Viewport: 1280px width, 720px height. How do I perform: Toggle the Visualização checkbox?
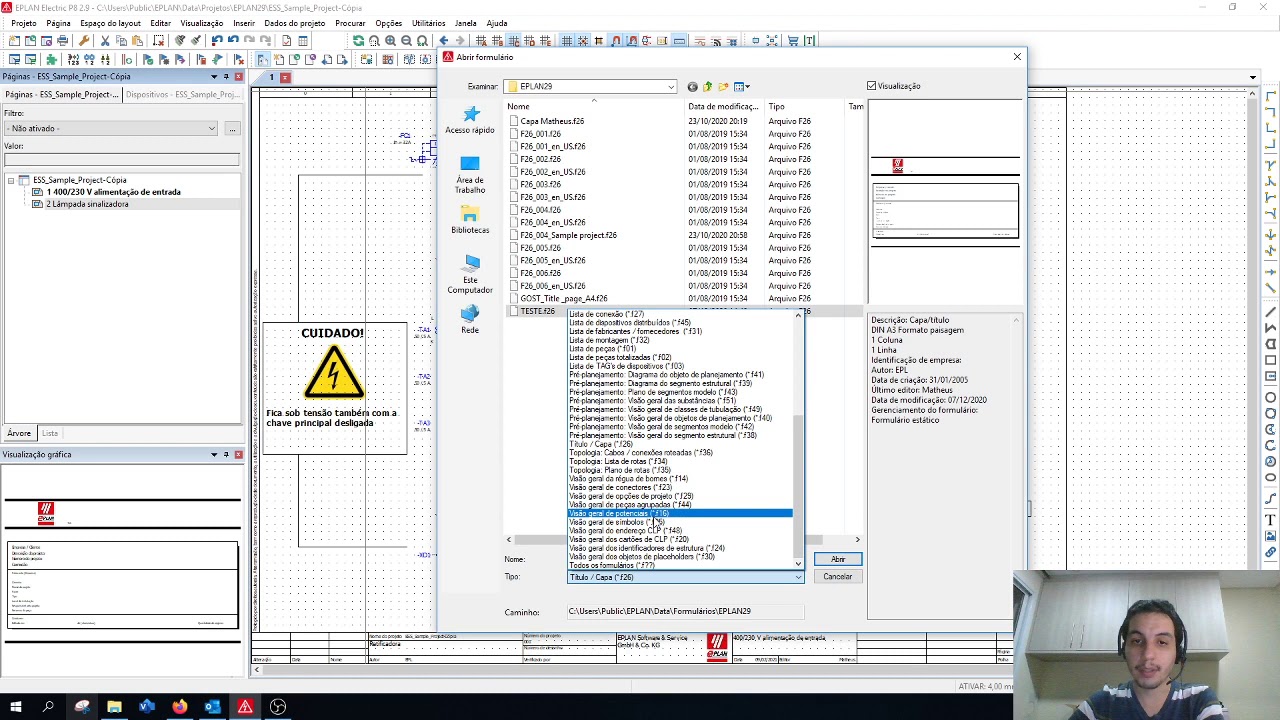pyautogui.click(x=872, y=86)
